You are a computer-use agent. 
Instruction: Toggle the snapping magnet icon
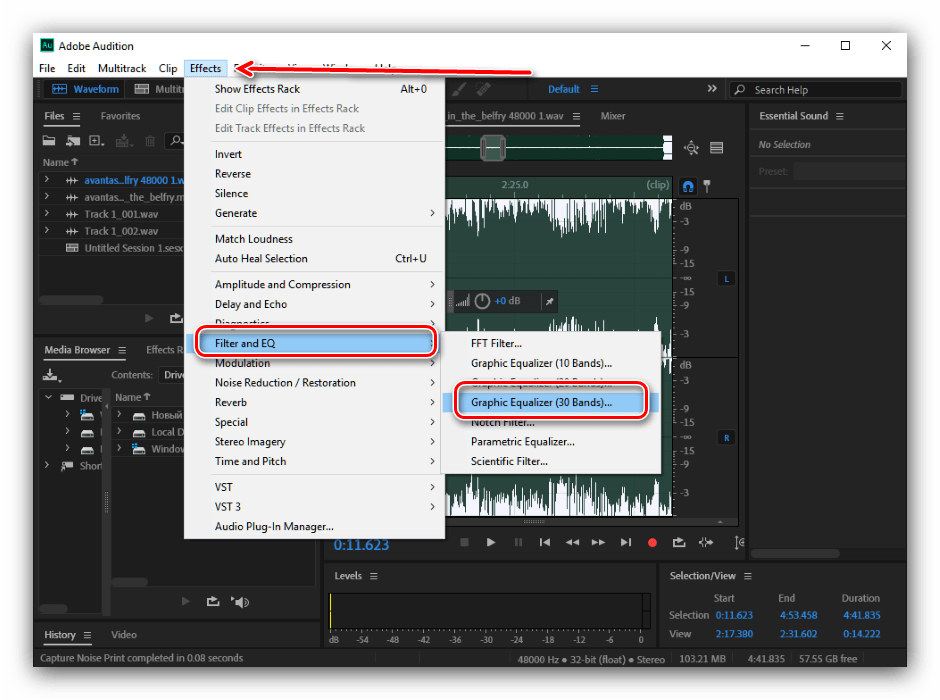coord(688,186)
